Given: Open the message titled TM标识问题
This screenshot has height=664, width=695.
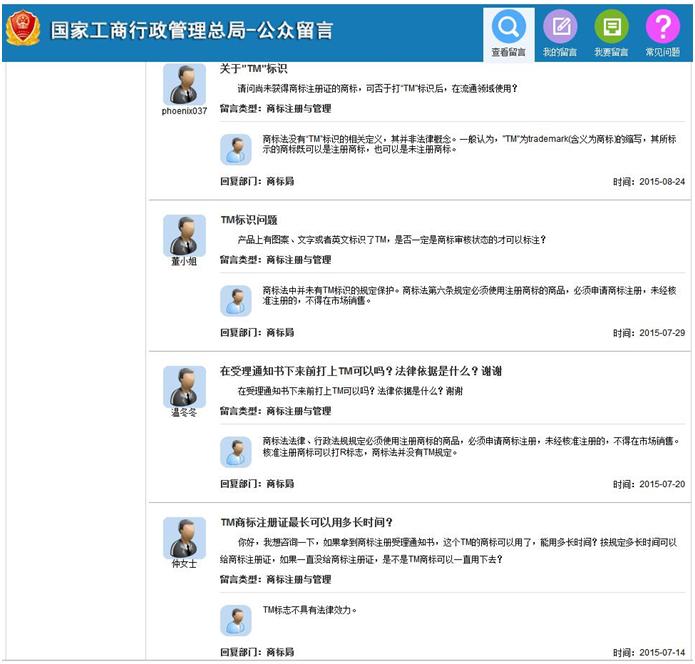Looking at the screenshot, I should click(x=249, y=220).
